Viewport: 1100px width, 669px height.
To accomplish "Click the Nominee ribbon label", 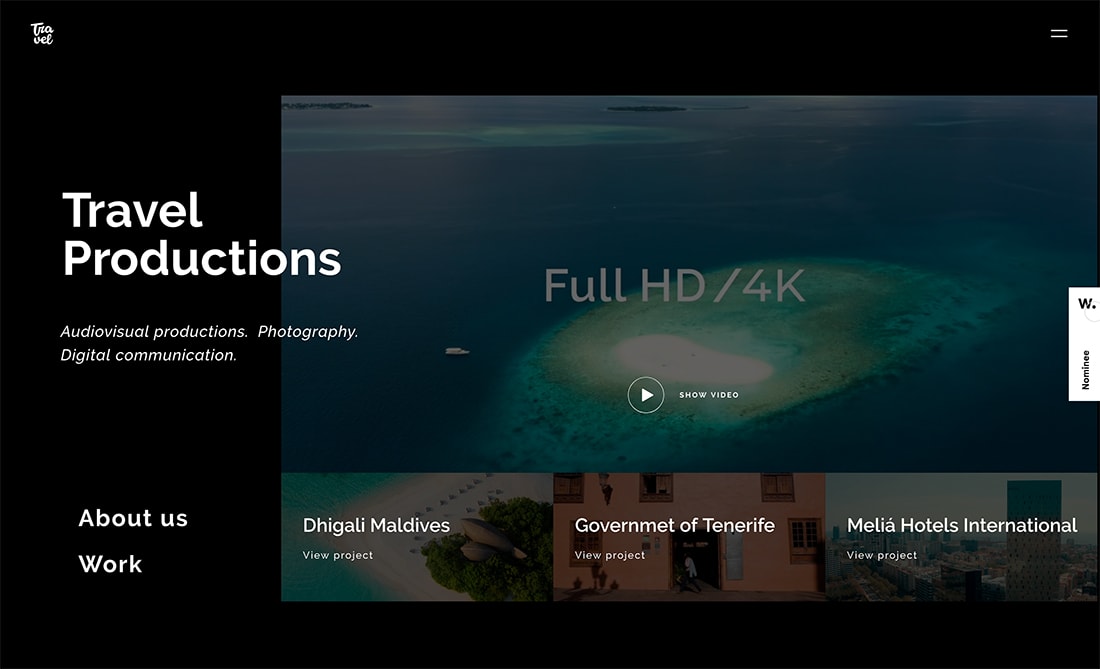I will click(1085, 370).
